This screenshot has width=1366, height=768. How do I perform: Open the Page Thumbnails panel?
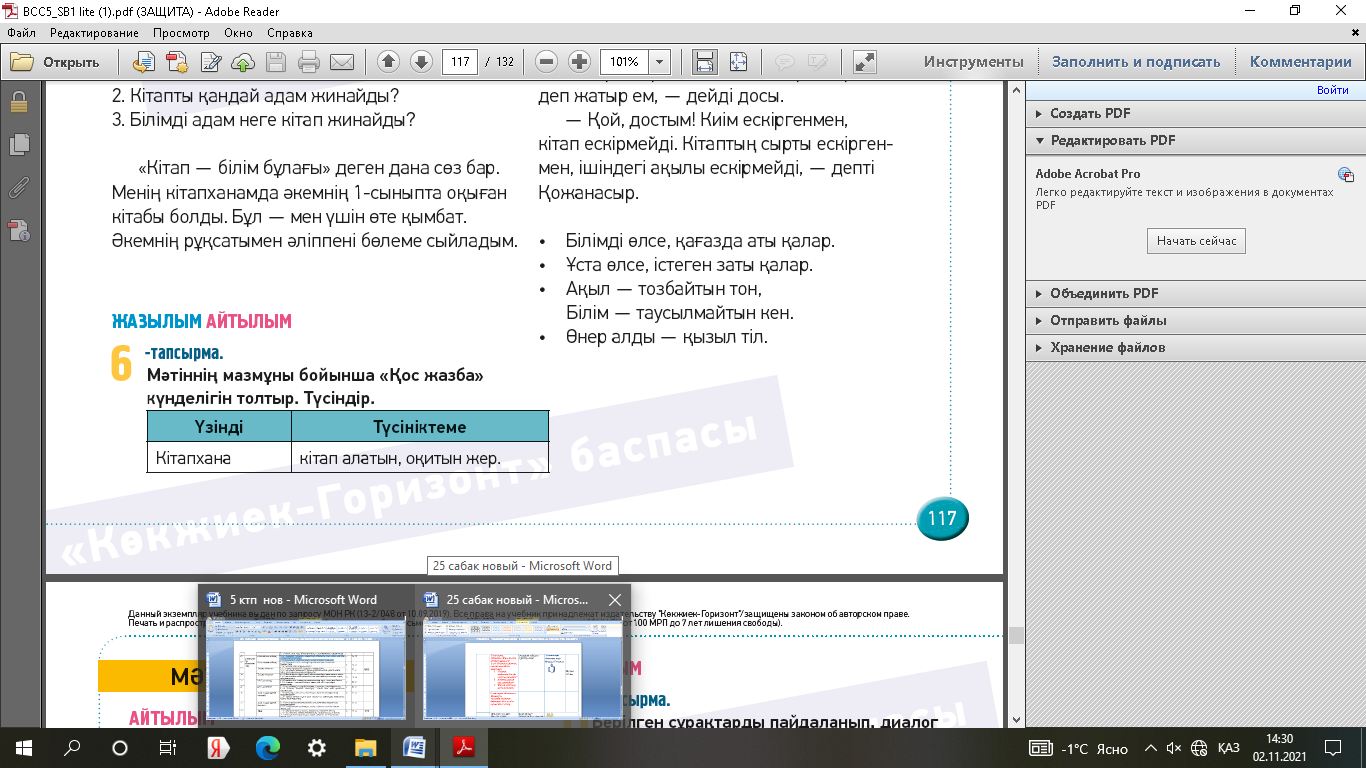pyautogui.click(x=18, y=145)
